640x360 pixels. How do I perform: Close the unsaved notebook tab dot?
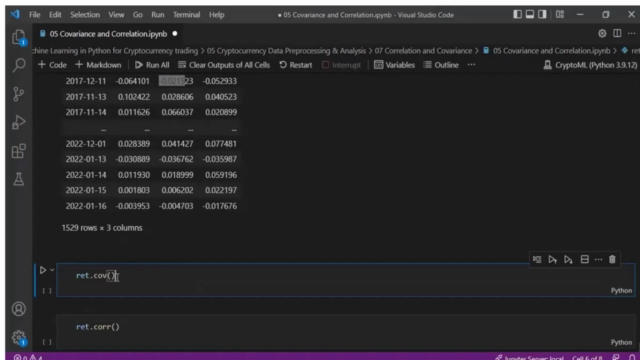point(175,33)
